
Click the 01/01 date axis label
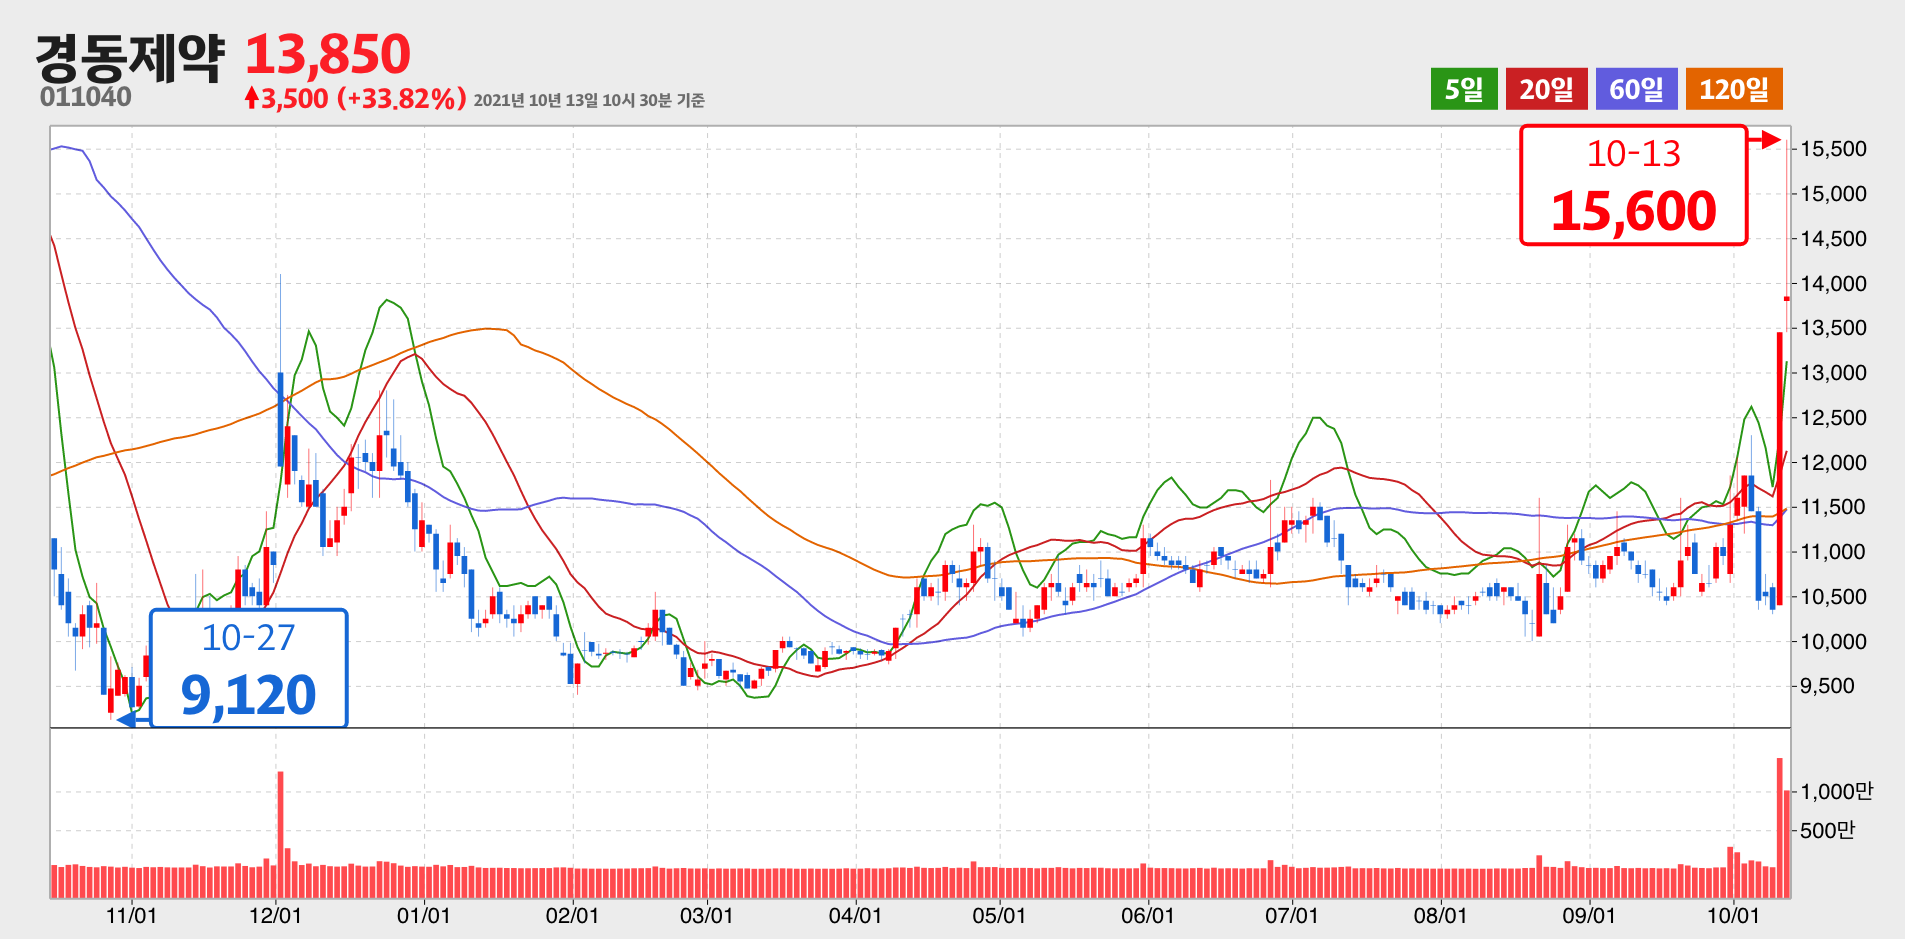423,916
